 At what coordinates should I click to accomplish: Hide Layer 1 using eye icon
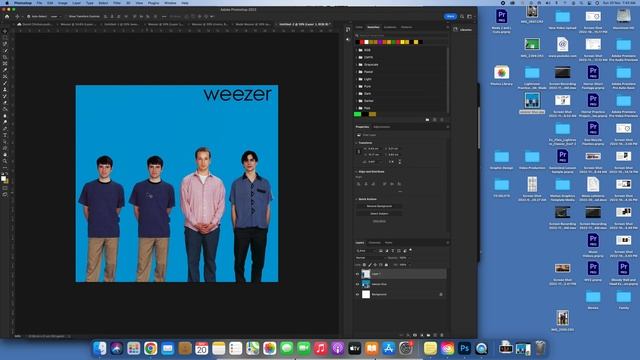pos(357,274)
